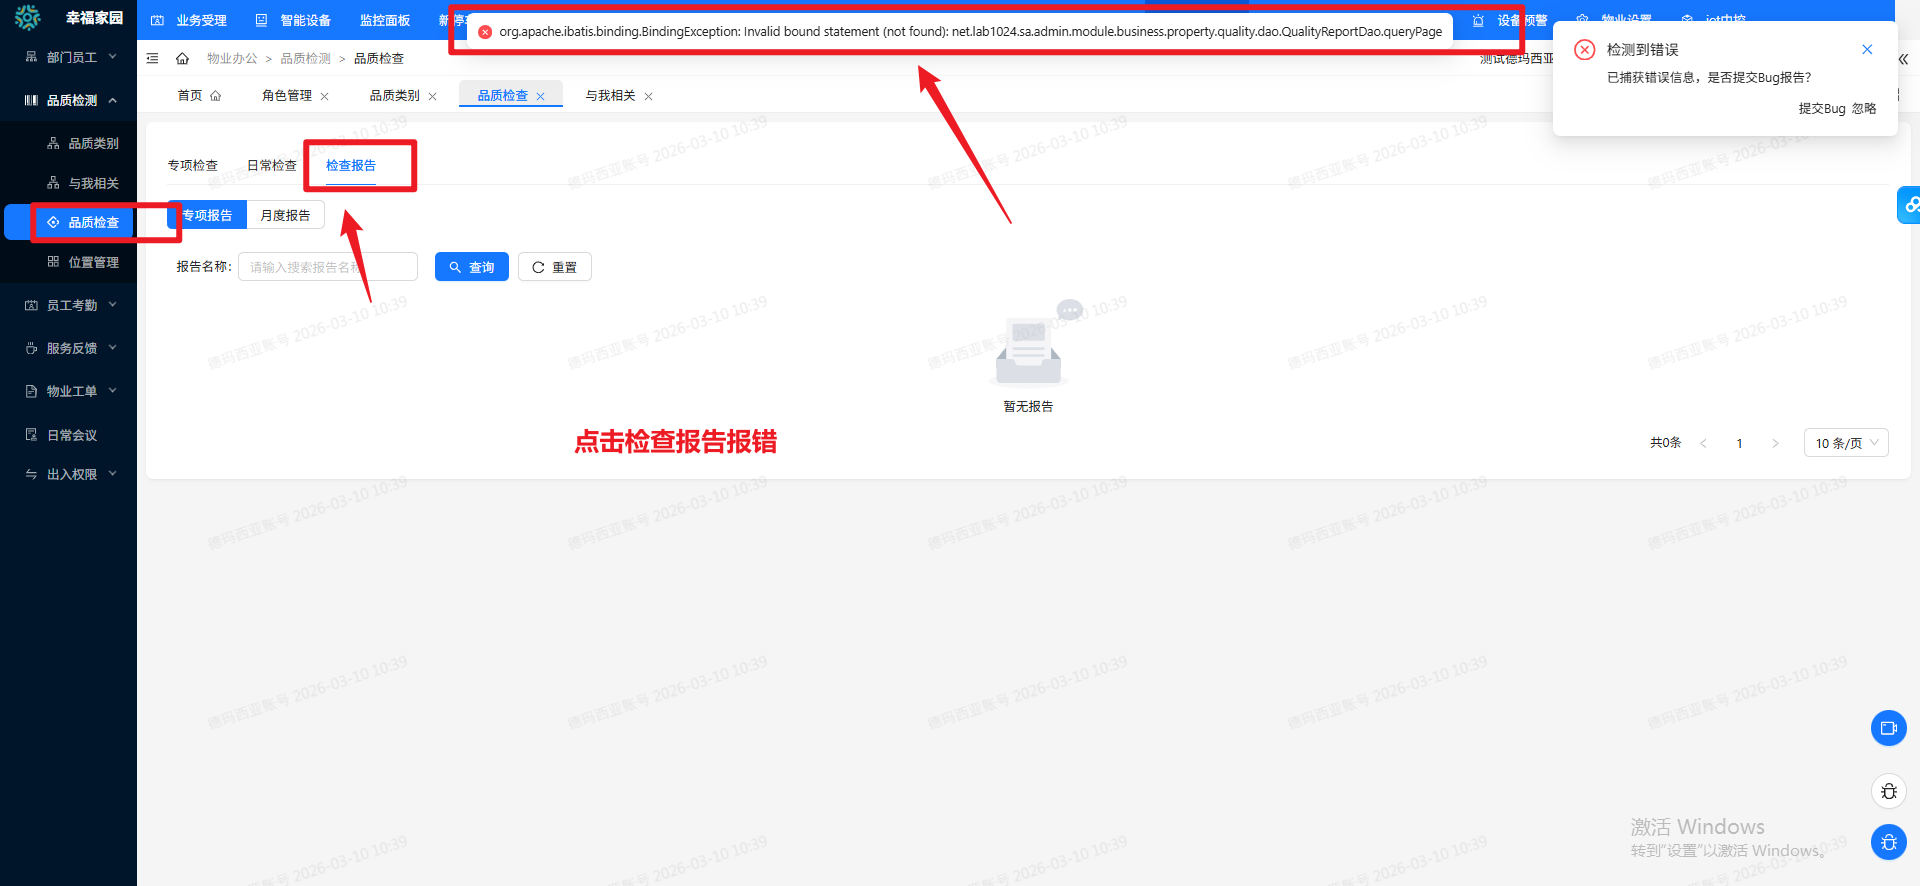Image resolution: width=1920 pixels, height=886 pixels.
Task: Go to home via breadcrumb house icon
Action: pos(182,58)
